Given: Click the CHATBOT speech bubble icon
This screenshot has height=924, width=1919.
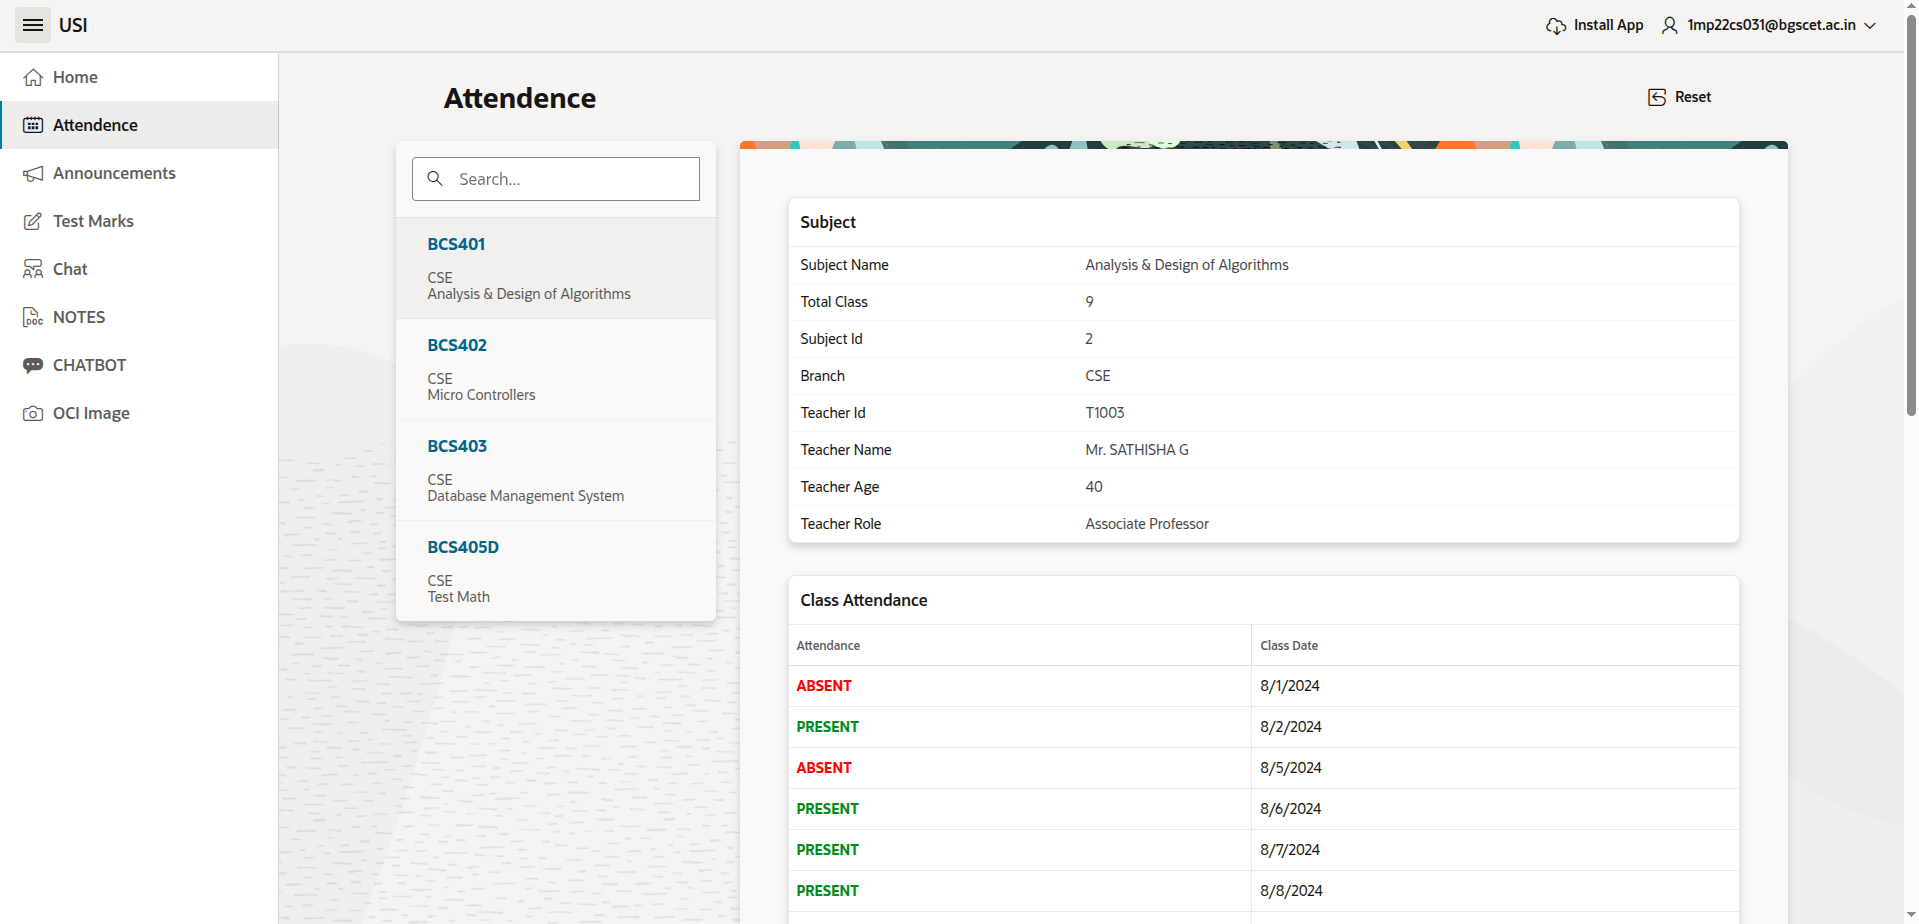Looking at the screenshot, I should (33, 365).
